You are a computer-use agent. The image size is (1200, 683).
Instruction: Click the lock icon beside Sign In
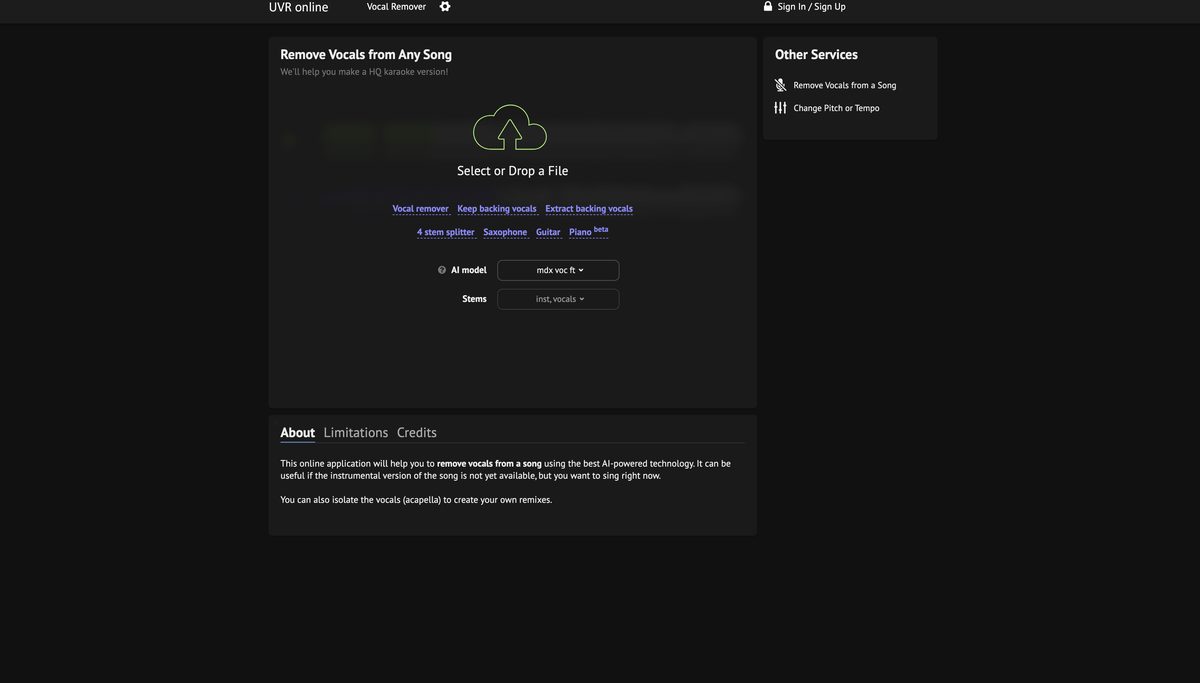[768, 7]
